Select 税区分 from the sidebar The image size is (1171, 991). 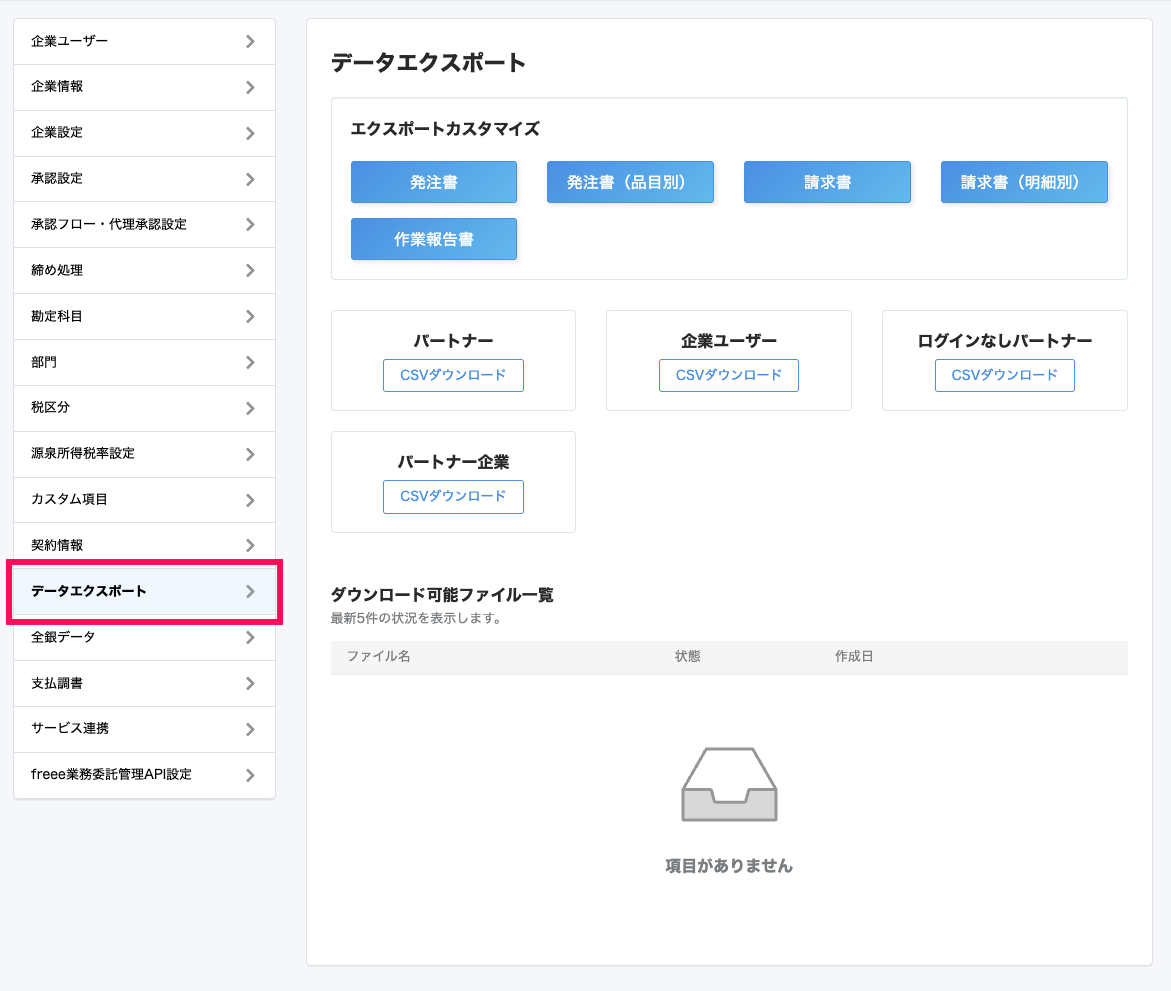[x=144, y=408]
